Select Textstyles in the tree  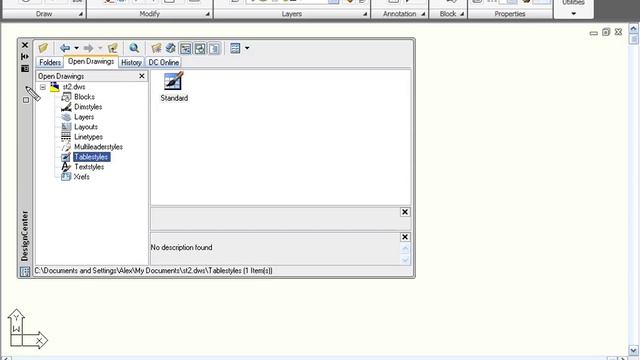click(x=89, y=167)
